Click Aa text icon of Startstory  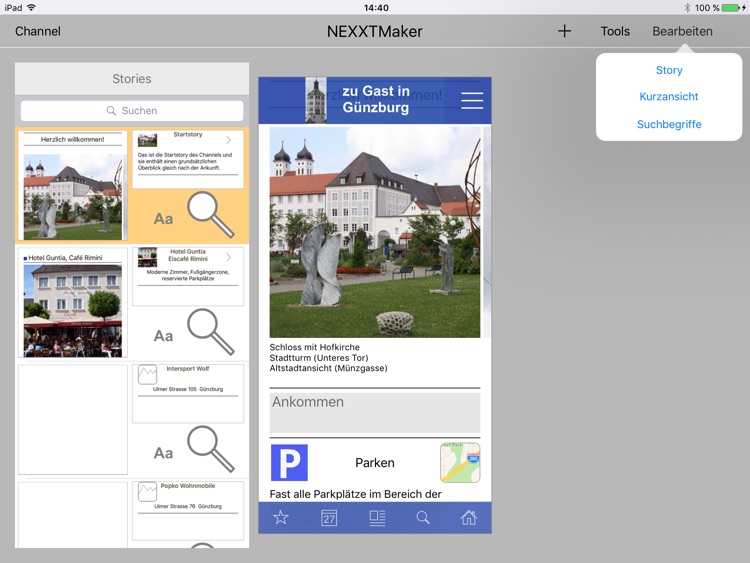(x=163, y=219)
